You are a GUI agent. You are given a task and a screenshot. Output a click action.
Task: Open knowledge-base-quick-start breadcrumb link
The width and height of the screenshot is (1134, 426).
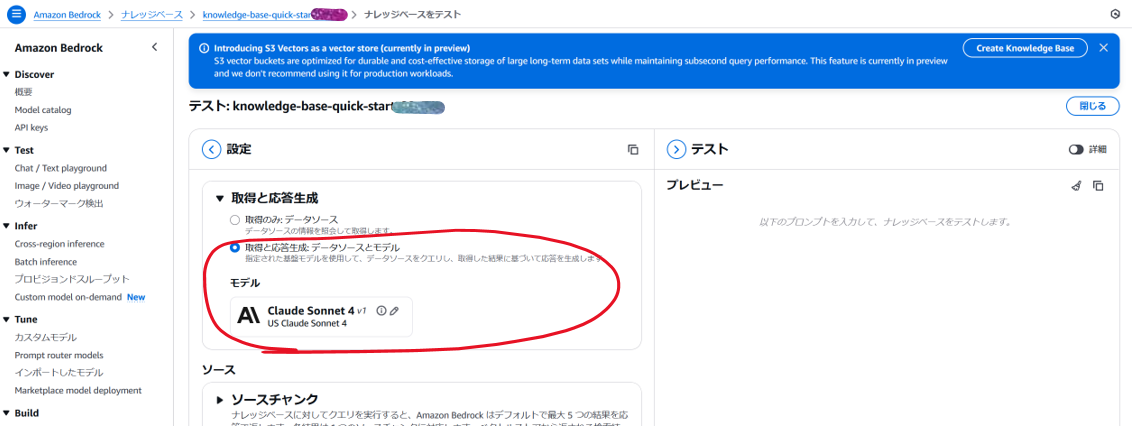tap(275, 14)
